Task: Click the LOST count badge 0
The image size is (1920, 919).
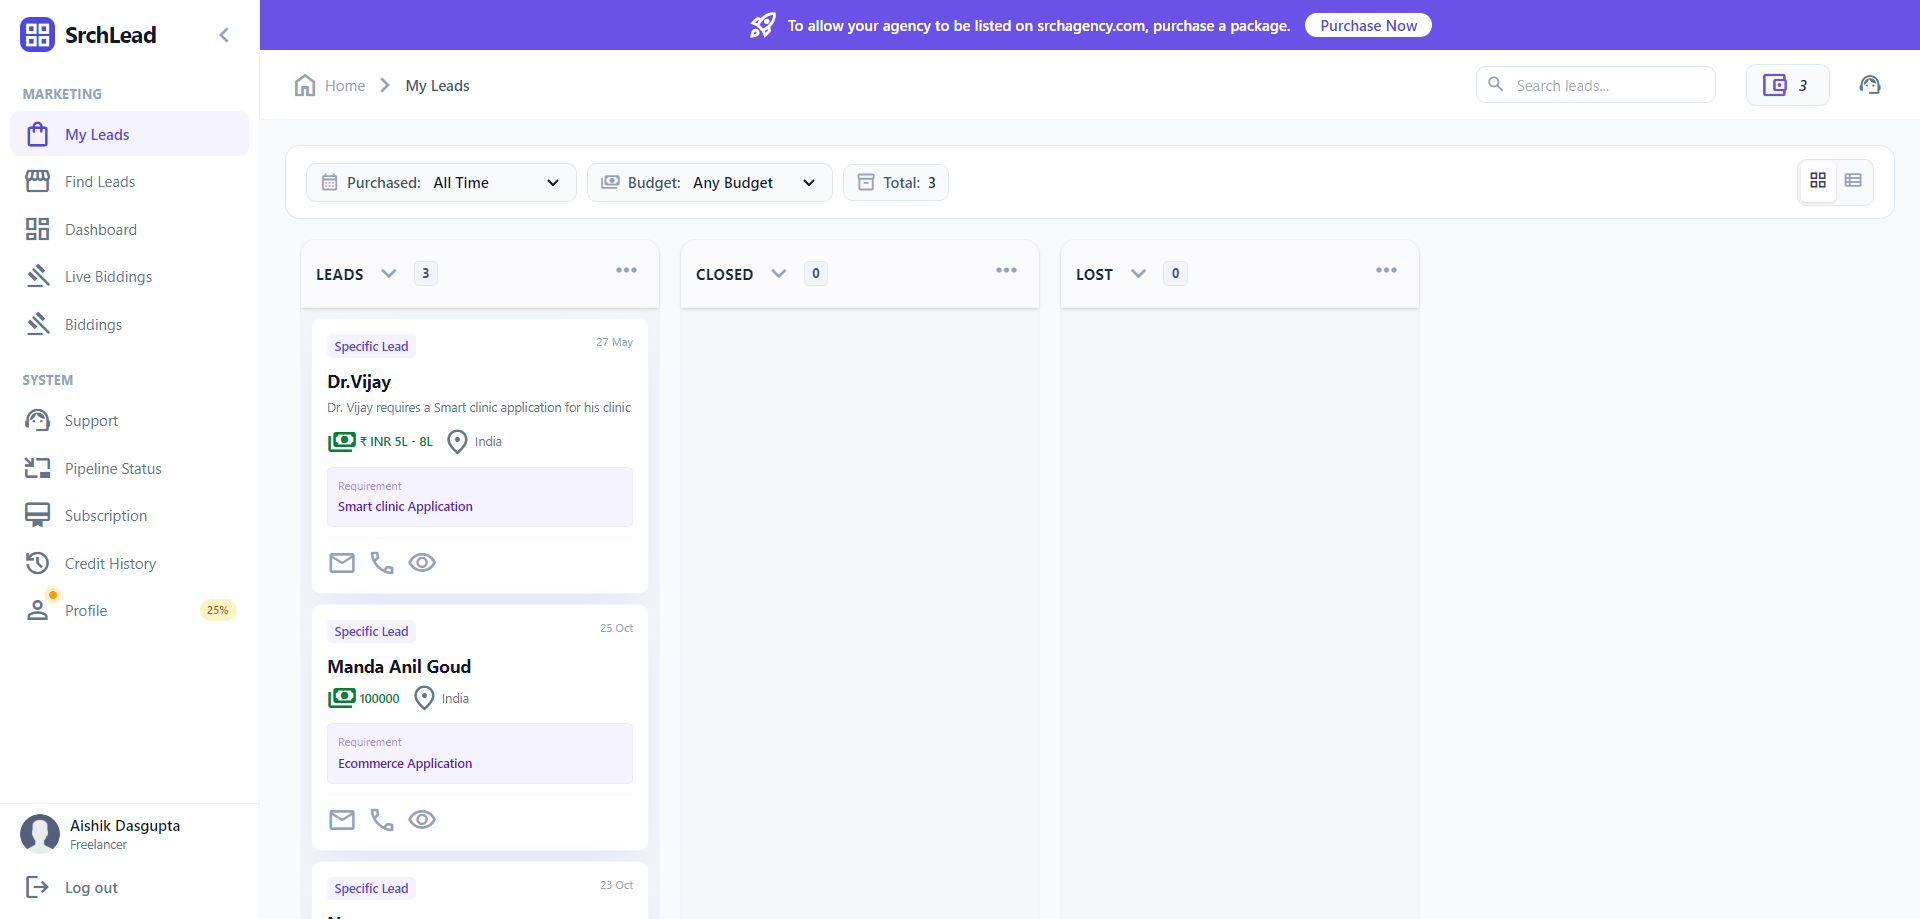Action: click(1176, 273)
